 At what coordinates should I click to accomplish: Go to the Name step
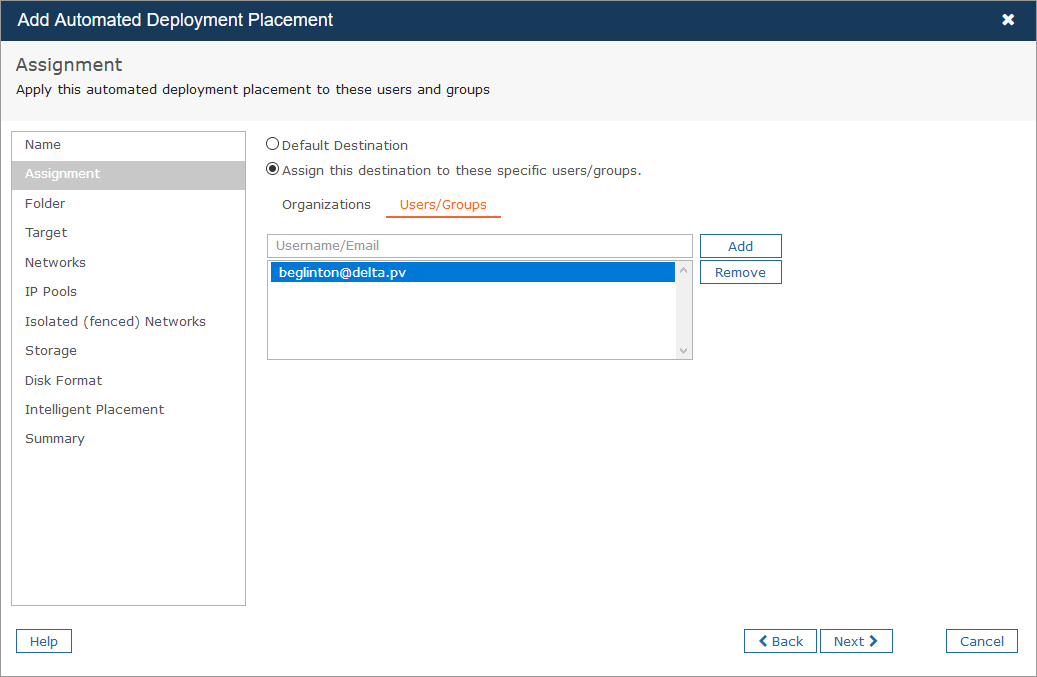pos(43,145)
